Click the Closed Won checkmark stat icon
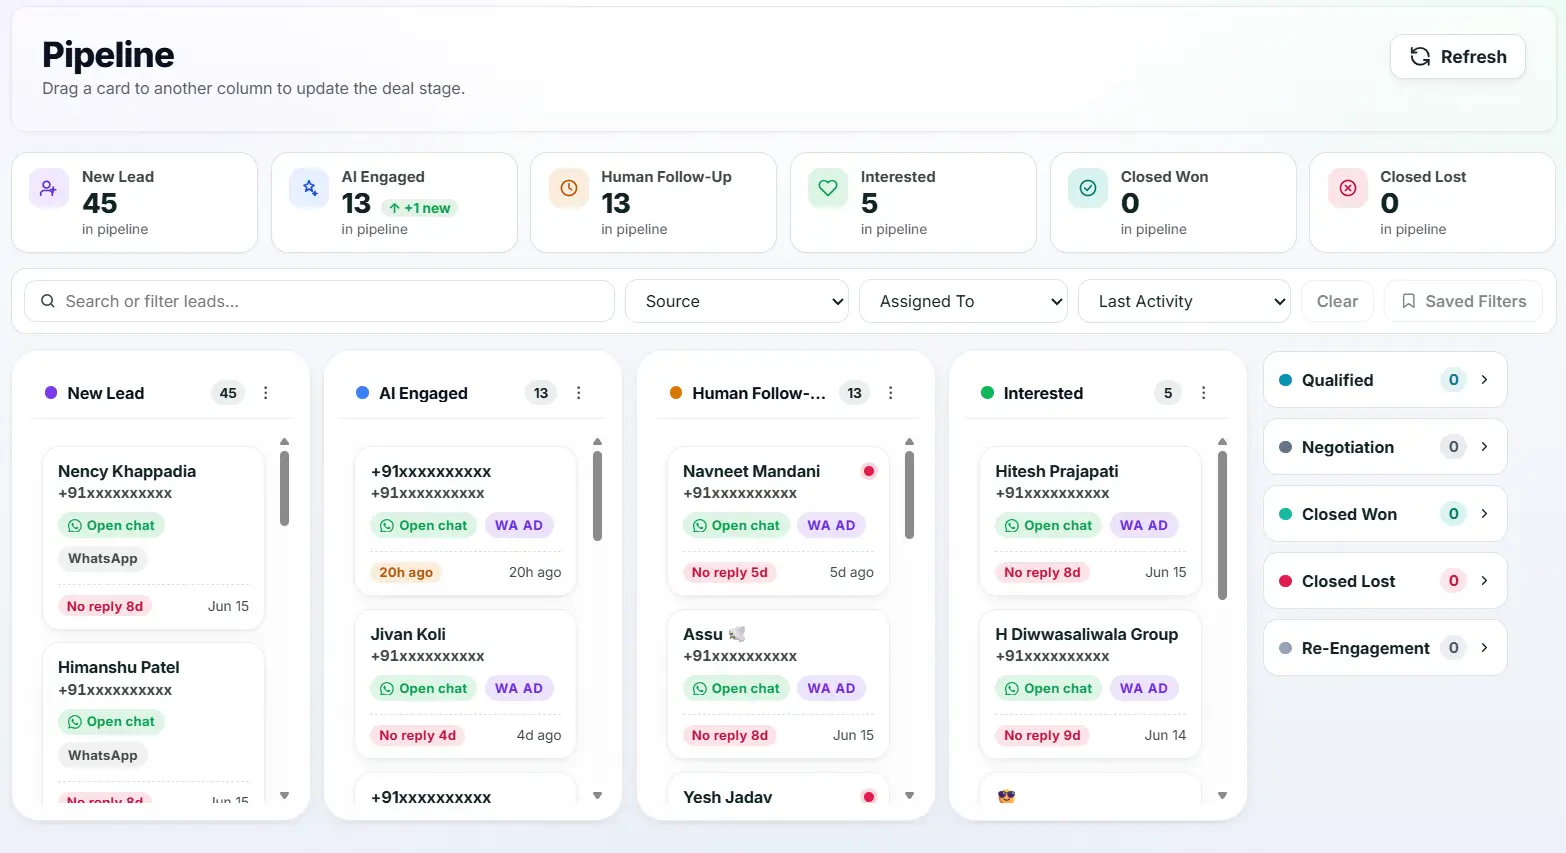The height and width of the screenshot is (853, 1566). [1088, 188]
